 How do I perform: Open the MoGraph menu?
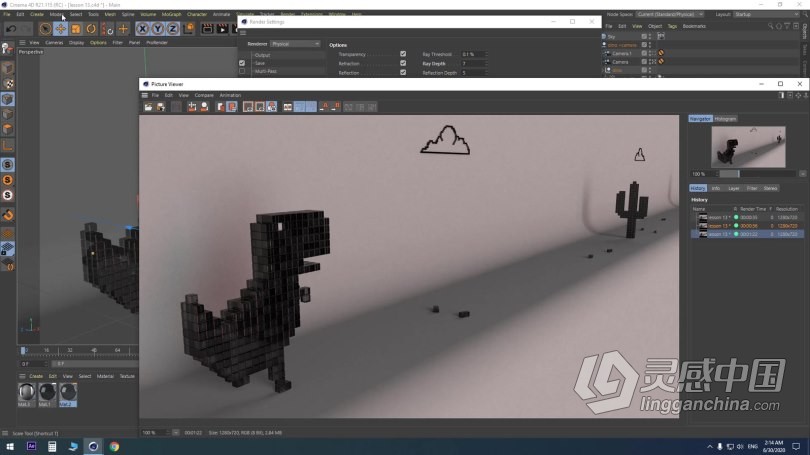click(x=172, y=14)
